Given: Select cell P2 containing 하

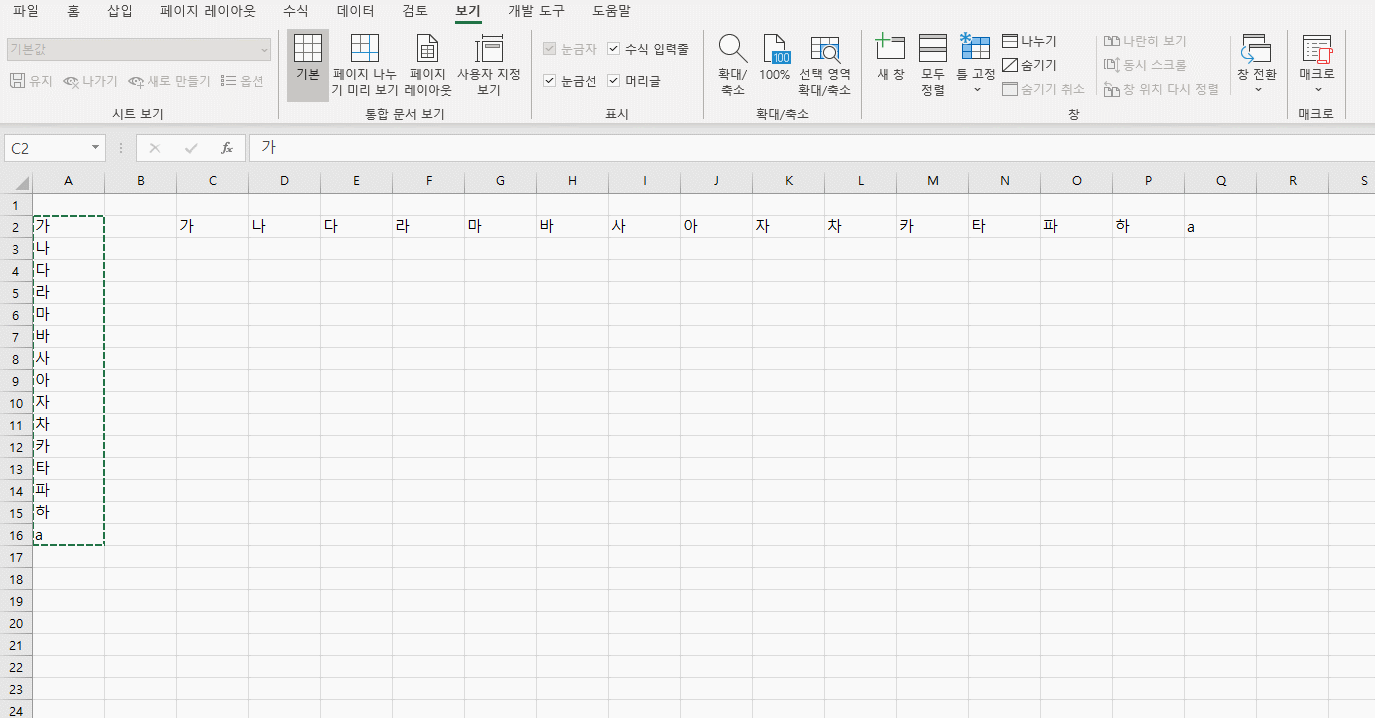Looking at the screenshot, I should 1148,227.
